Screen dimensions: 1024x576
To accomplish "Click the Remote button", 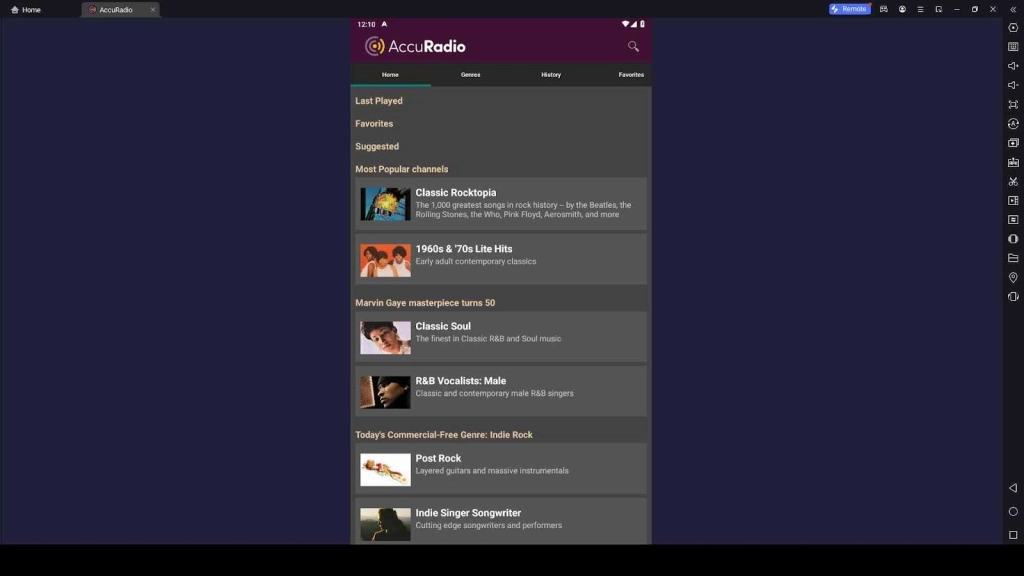I will (x=851, y=8).
